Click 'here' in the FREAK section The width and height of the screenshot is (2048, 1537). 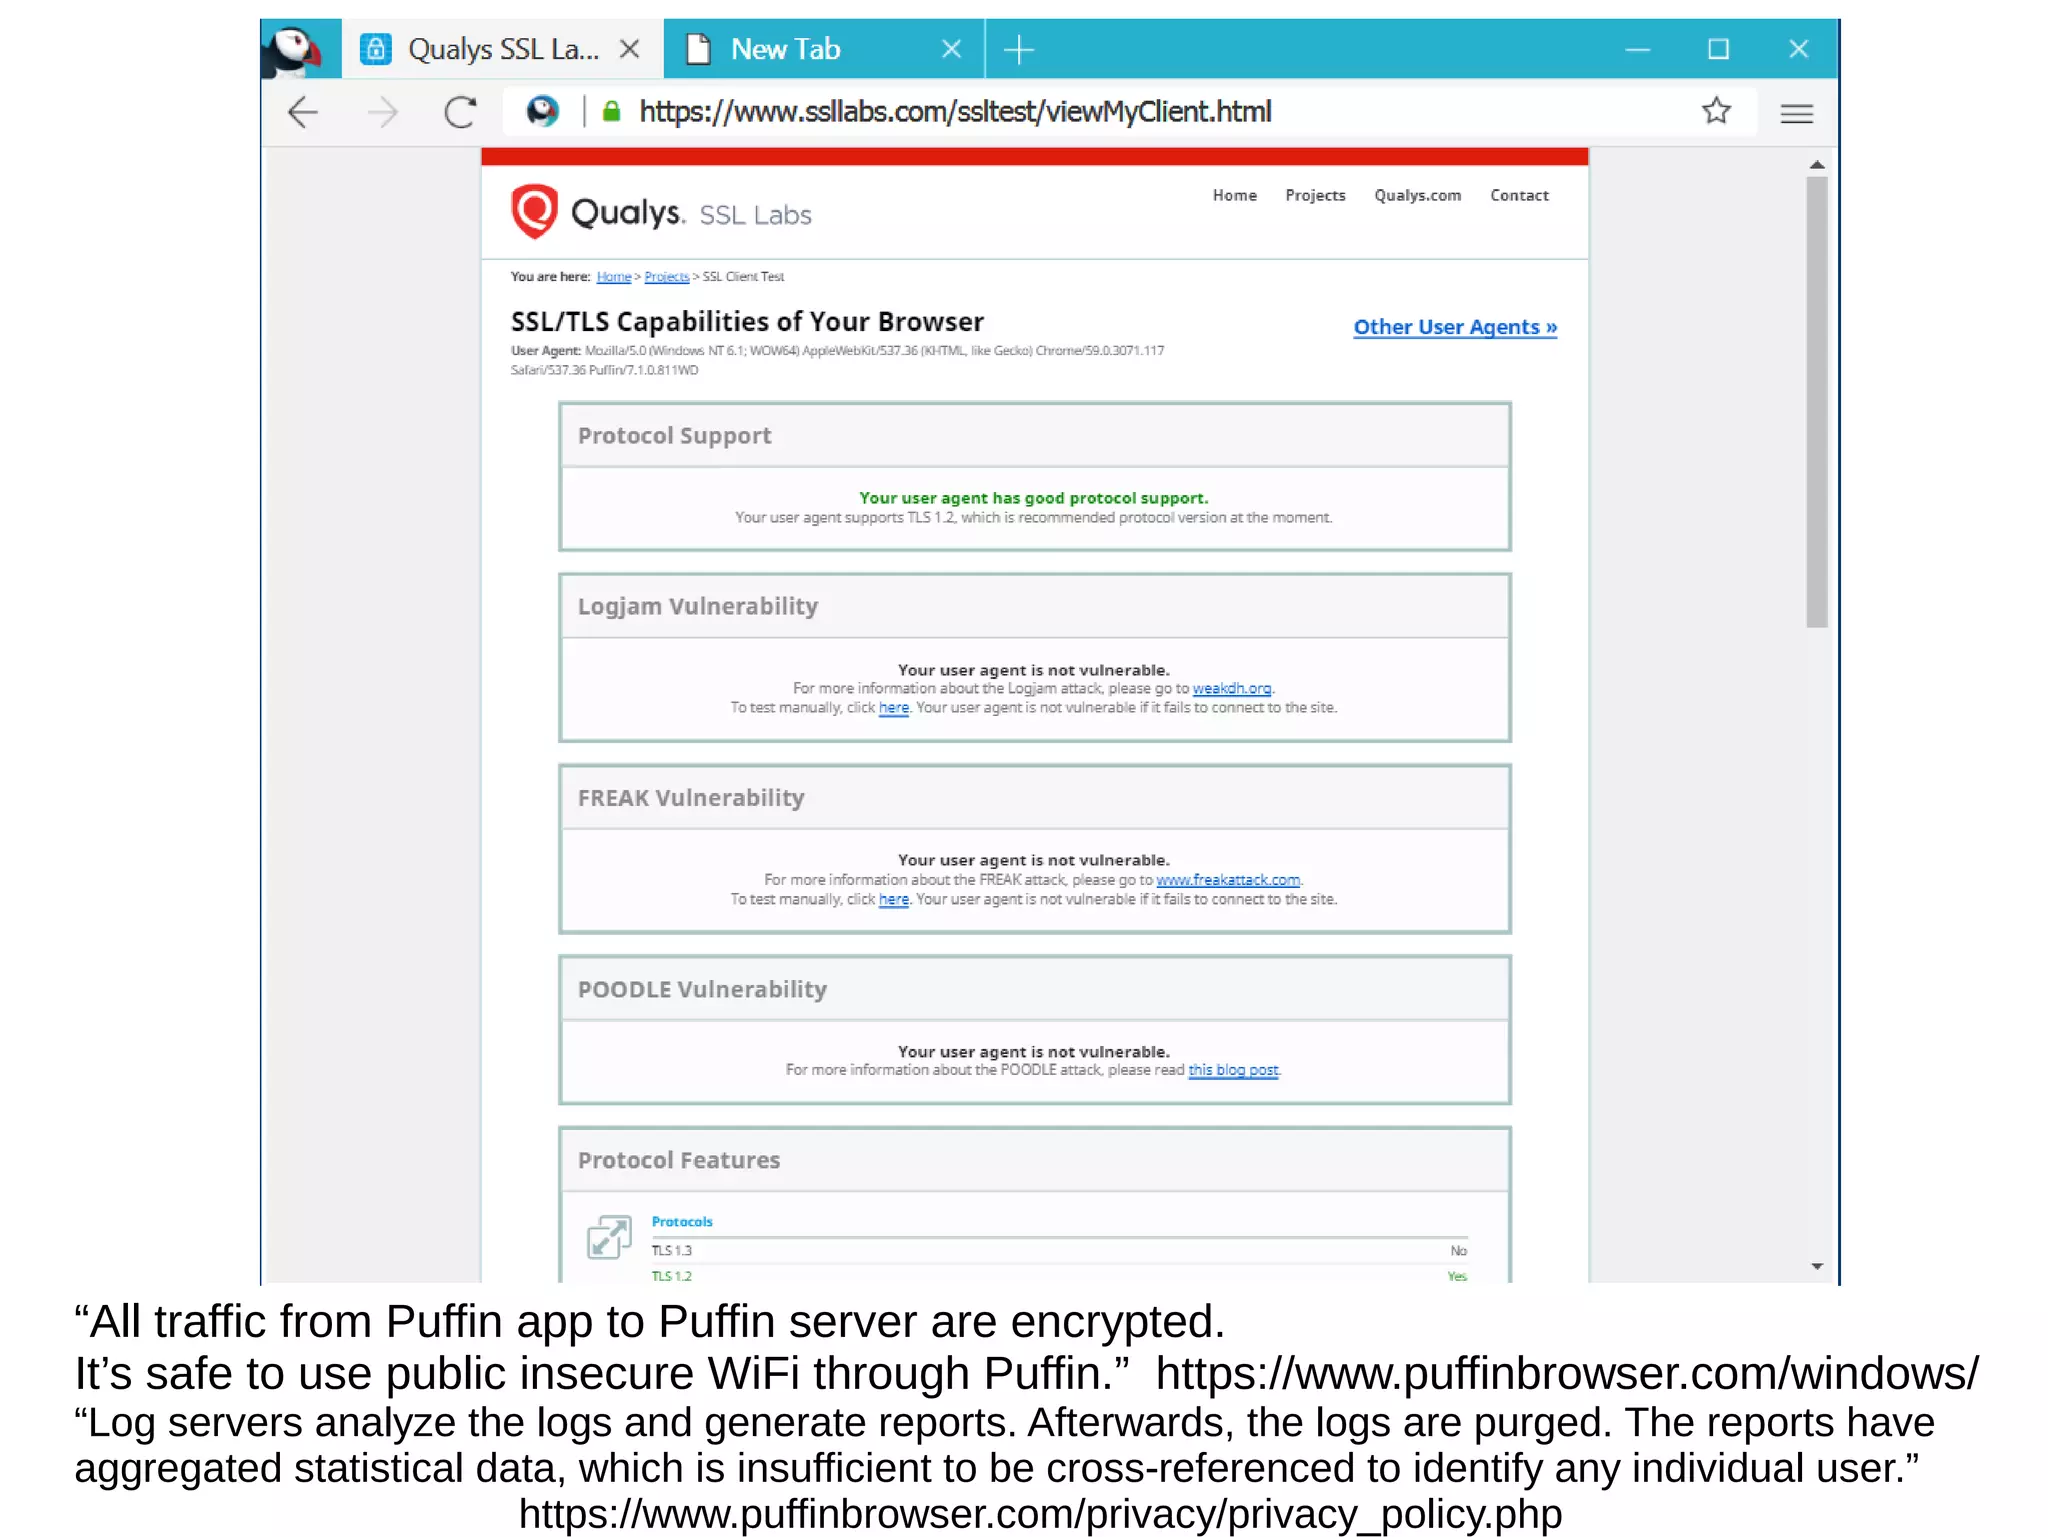point(893,900)
